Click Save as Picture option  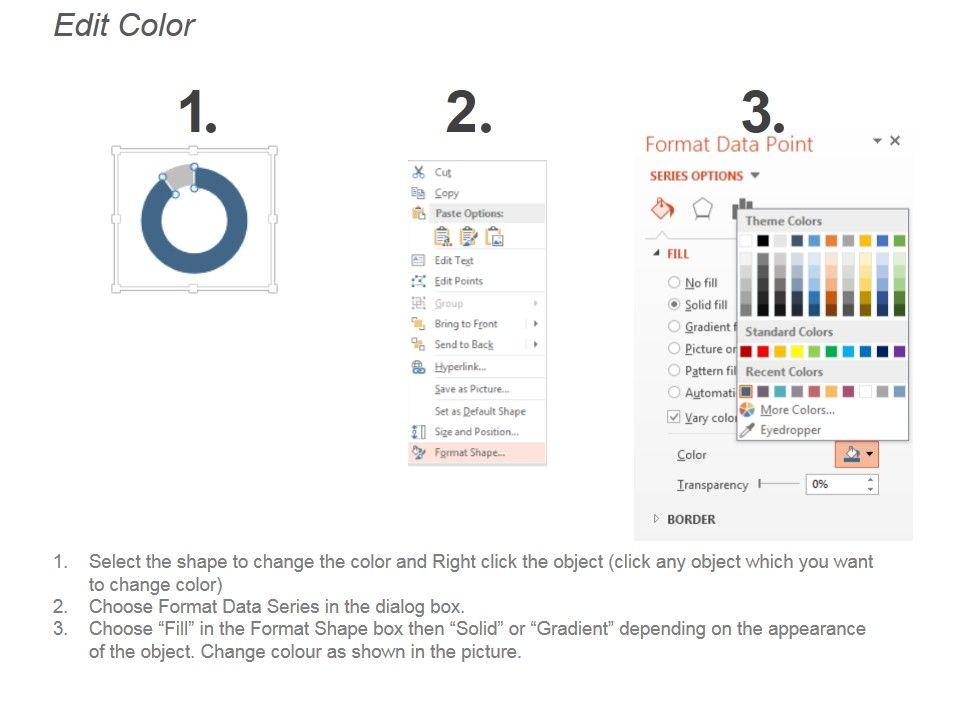coord(471,389)
